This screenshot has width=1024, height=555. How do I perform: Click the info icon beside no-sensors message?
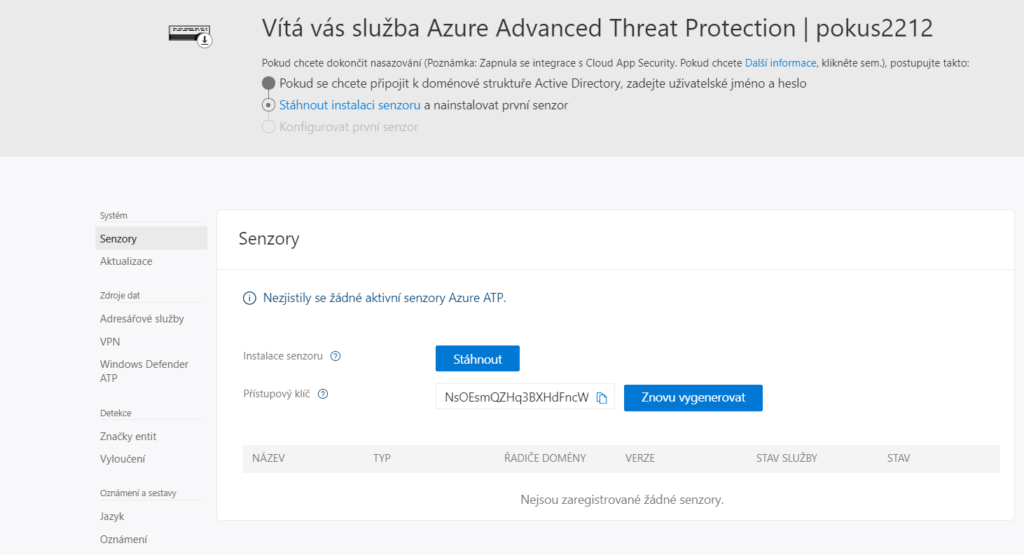point(249,298)
